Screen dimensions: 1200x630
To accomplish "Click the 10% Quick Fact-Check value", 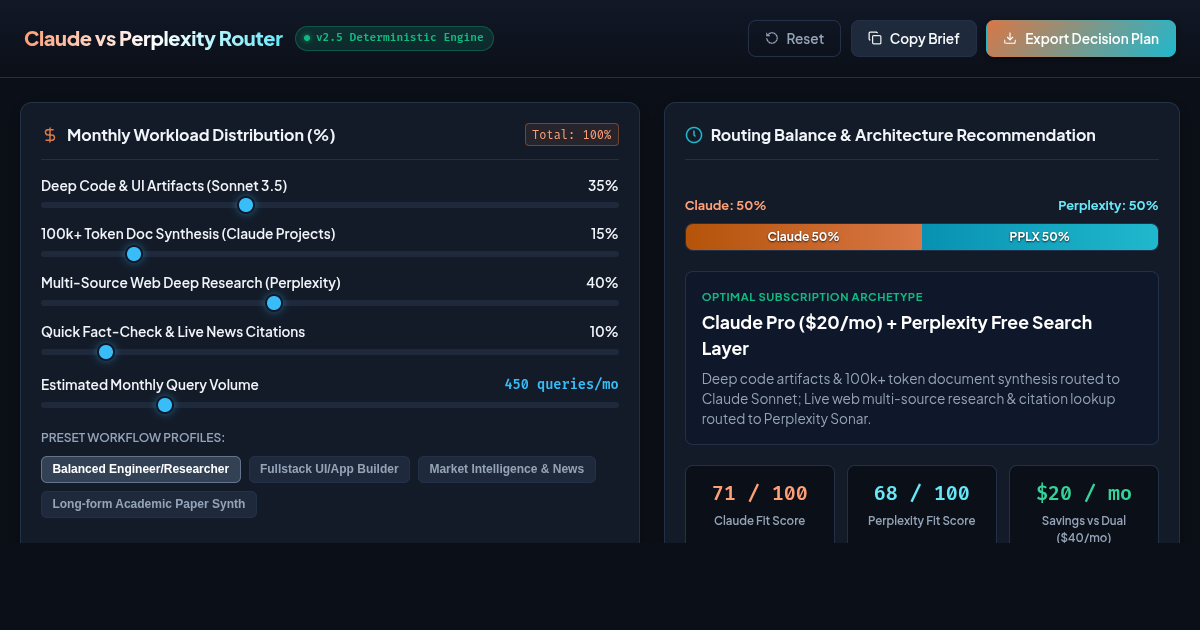I will (x=604, y=332).
